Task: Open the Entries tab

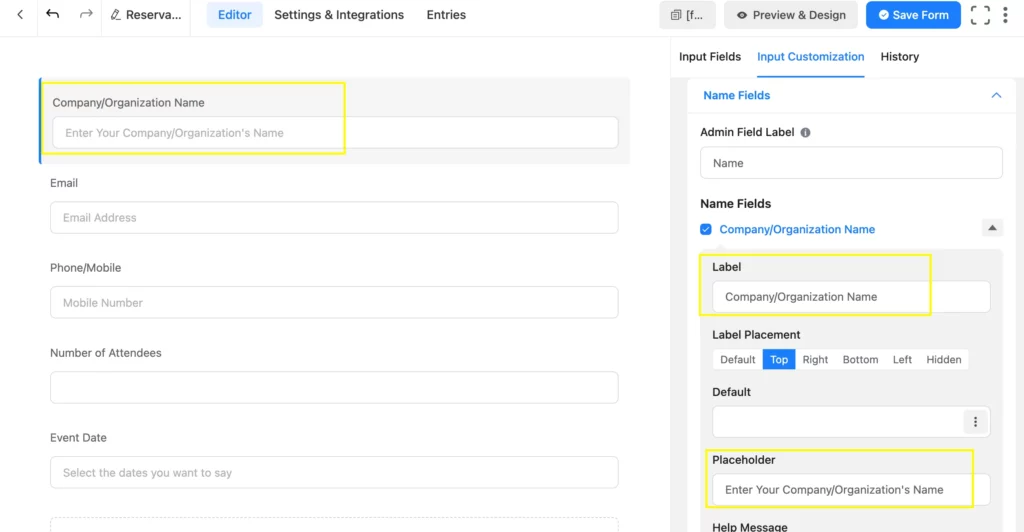Action: point(446,14)
